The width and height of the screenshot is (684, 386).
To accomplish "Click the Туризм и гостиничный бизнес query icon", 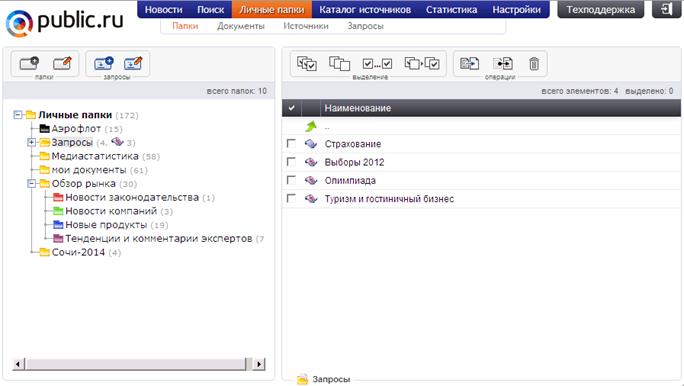I will pos(311,198).
